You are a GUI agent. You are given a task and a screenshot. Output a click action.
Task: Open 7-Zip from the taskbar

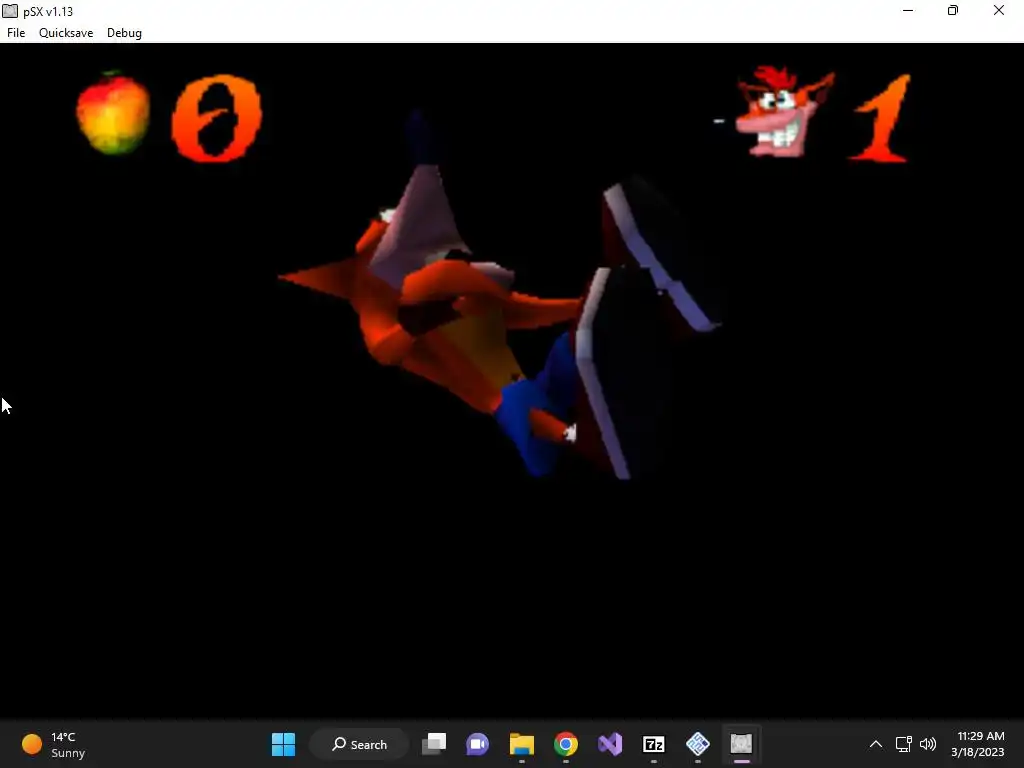pyautogui.click(x=654, y=744)
